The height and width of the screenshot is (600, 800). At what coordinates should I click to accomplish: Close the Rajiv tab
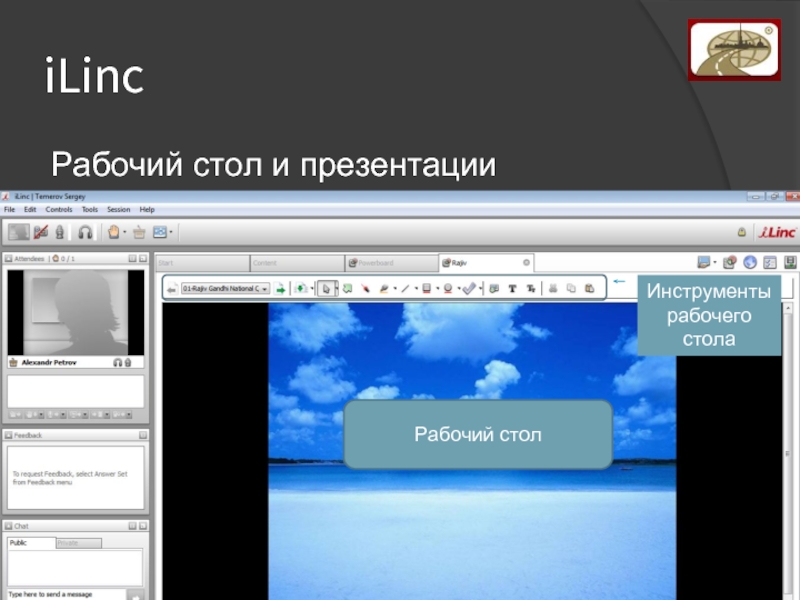click(x=526, y=263)
